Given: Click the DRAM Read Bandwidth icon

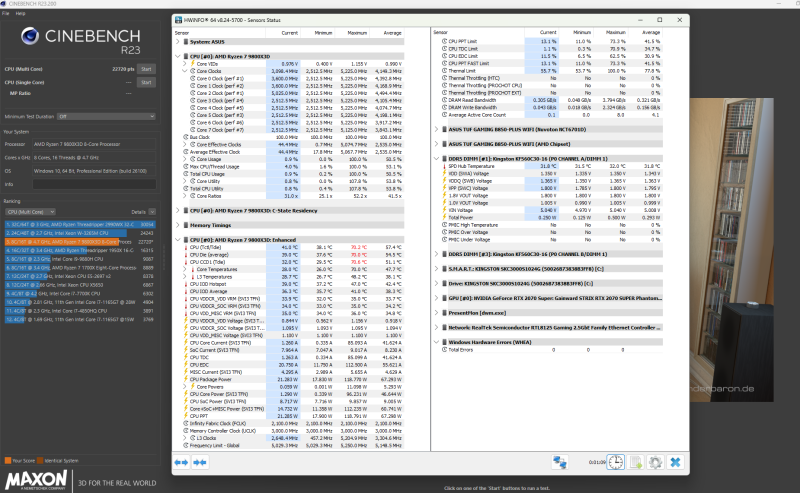Looking at the screenshot, I should pos(444,100).
